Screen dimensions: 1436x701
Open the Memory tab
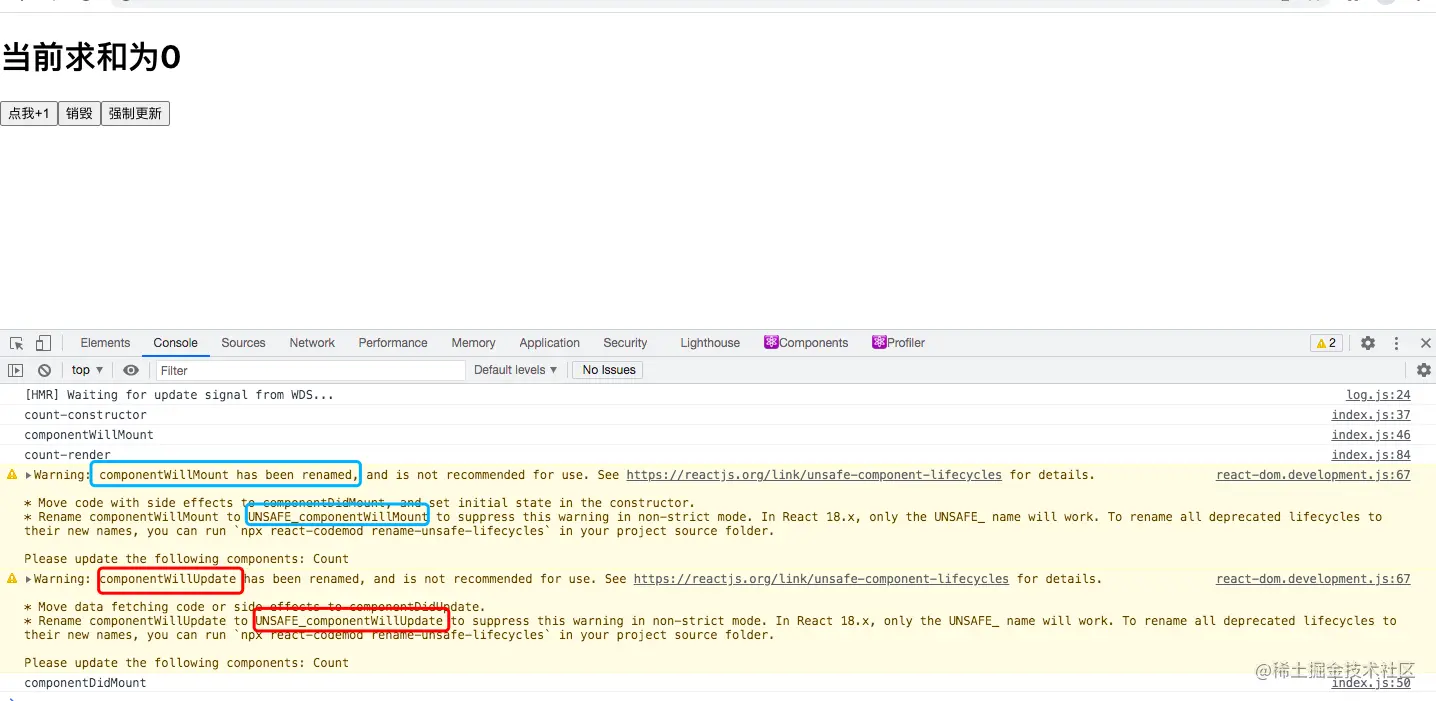(x=473, y=343)
